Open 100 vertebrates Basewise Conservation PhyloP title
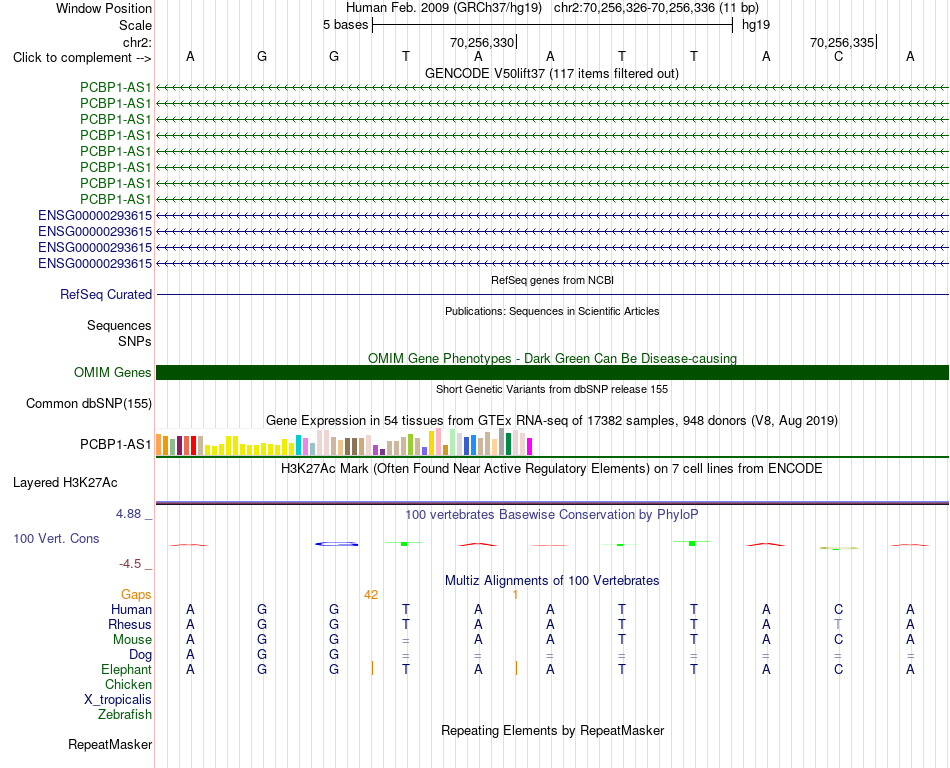Screen dimensions: 950x768 click(x=552, y=515)
